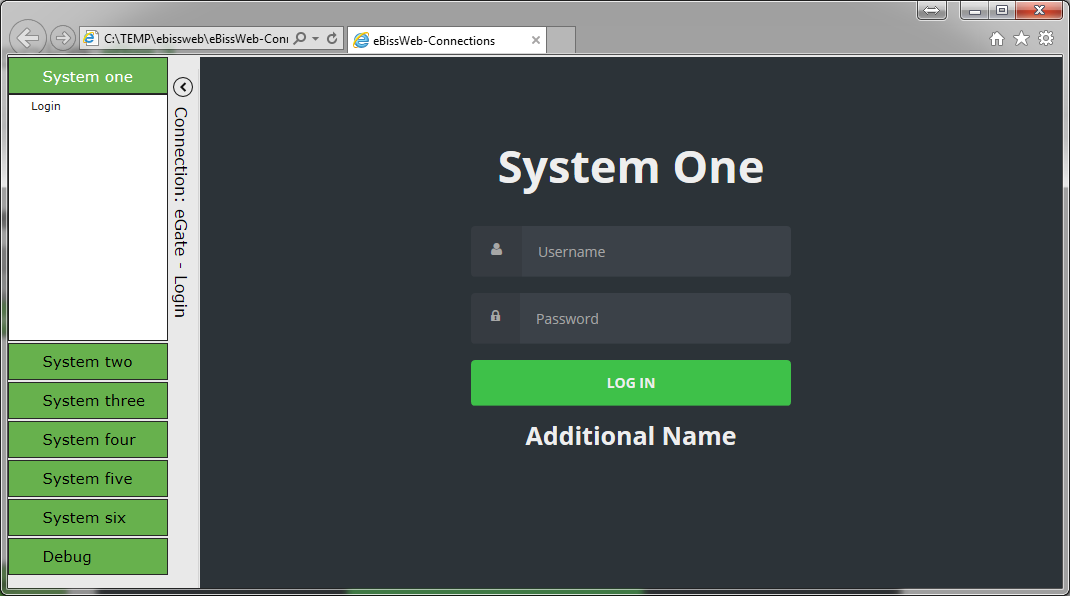Click the padlock icon beside Password
Image resolution: width=1070 pixels, height=596 pixels.
[495, 317]
